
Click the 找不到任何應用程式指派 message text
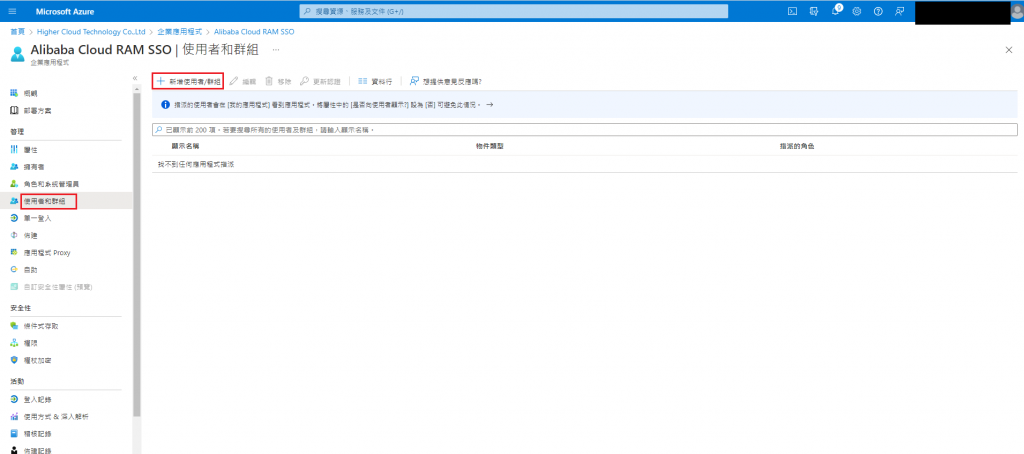196,165
